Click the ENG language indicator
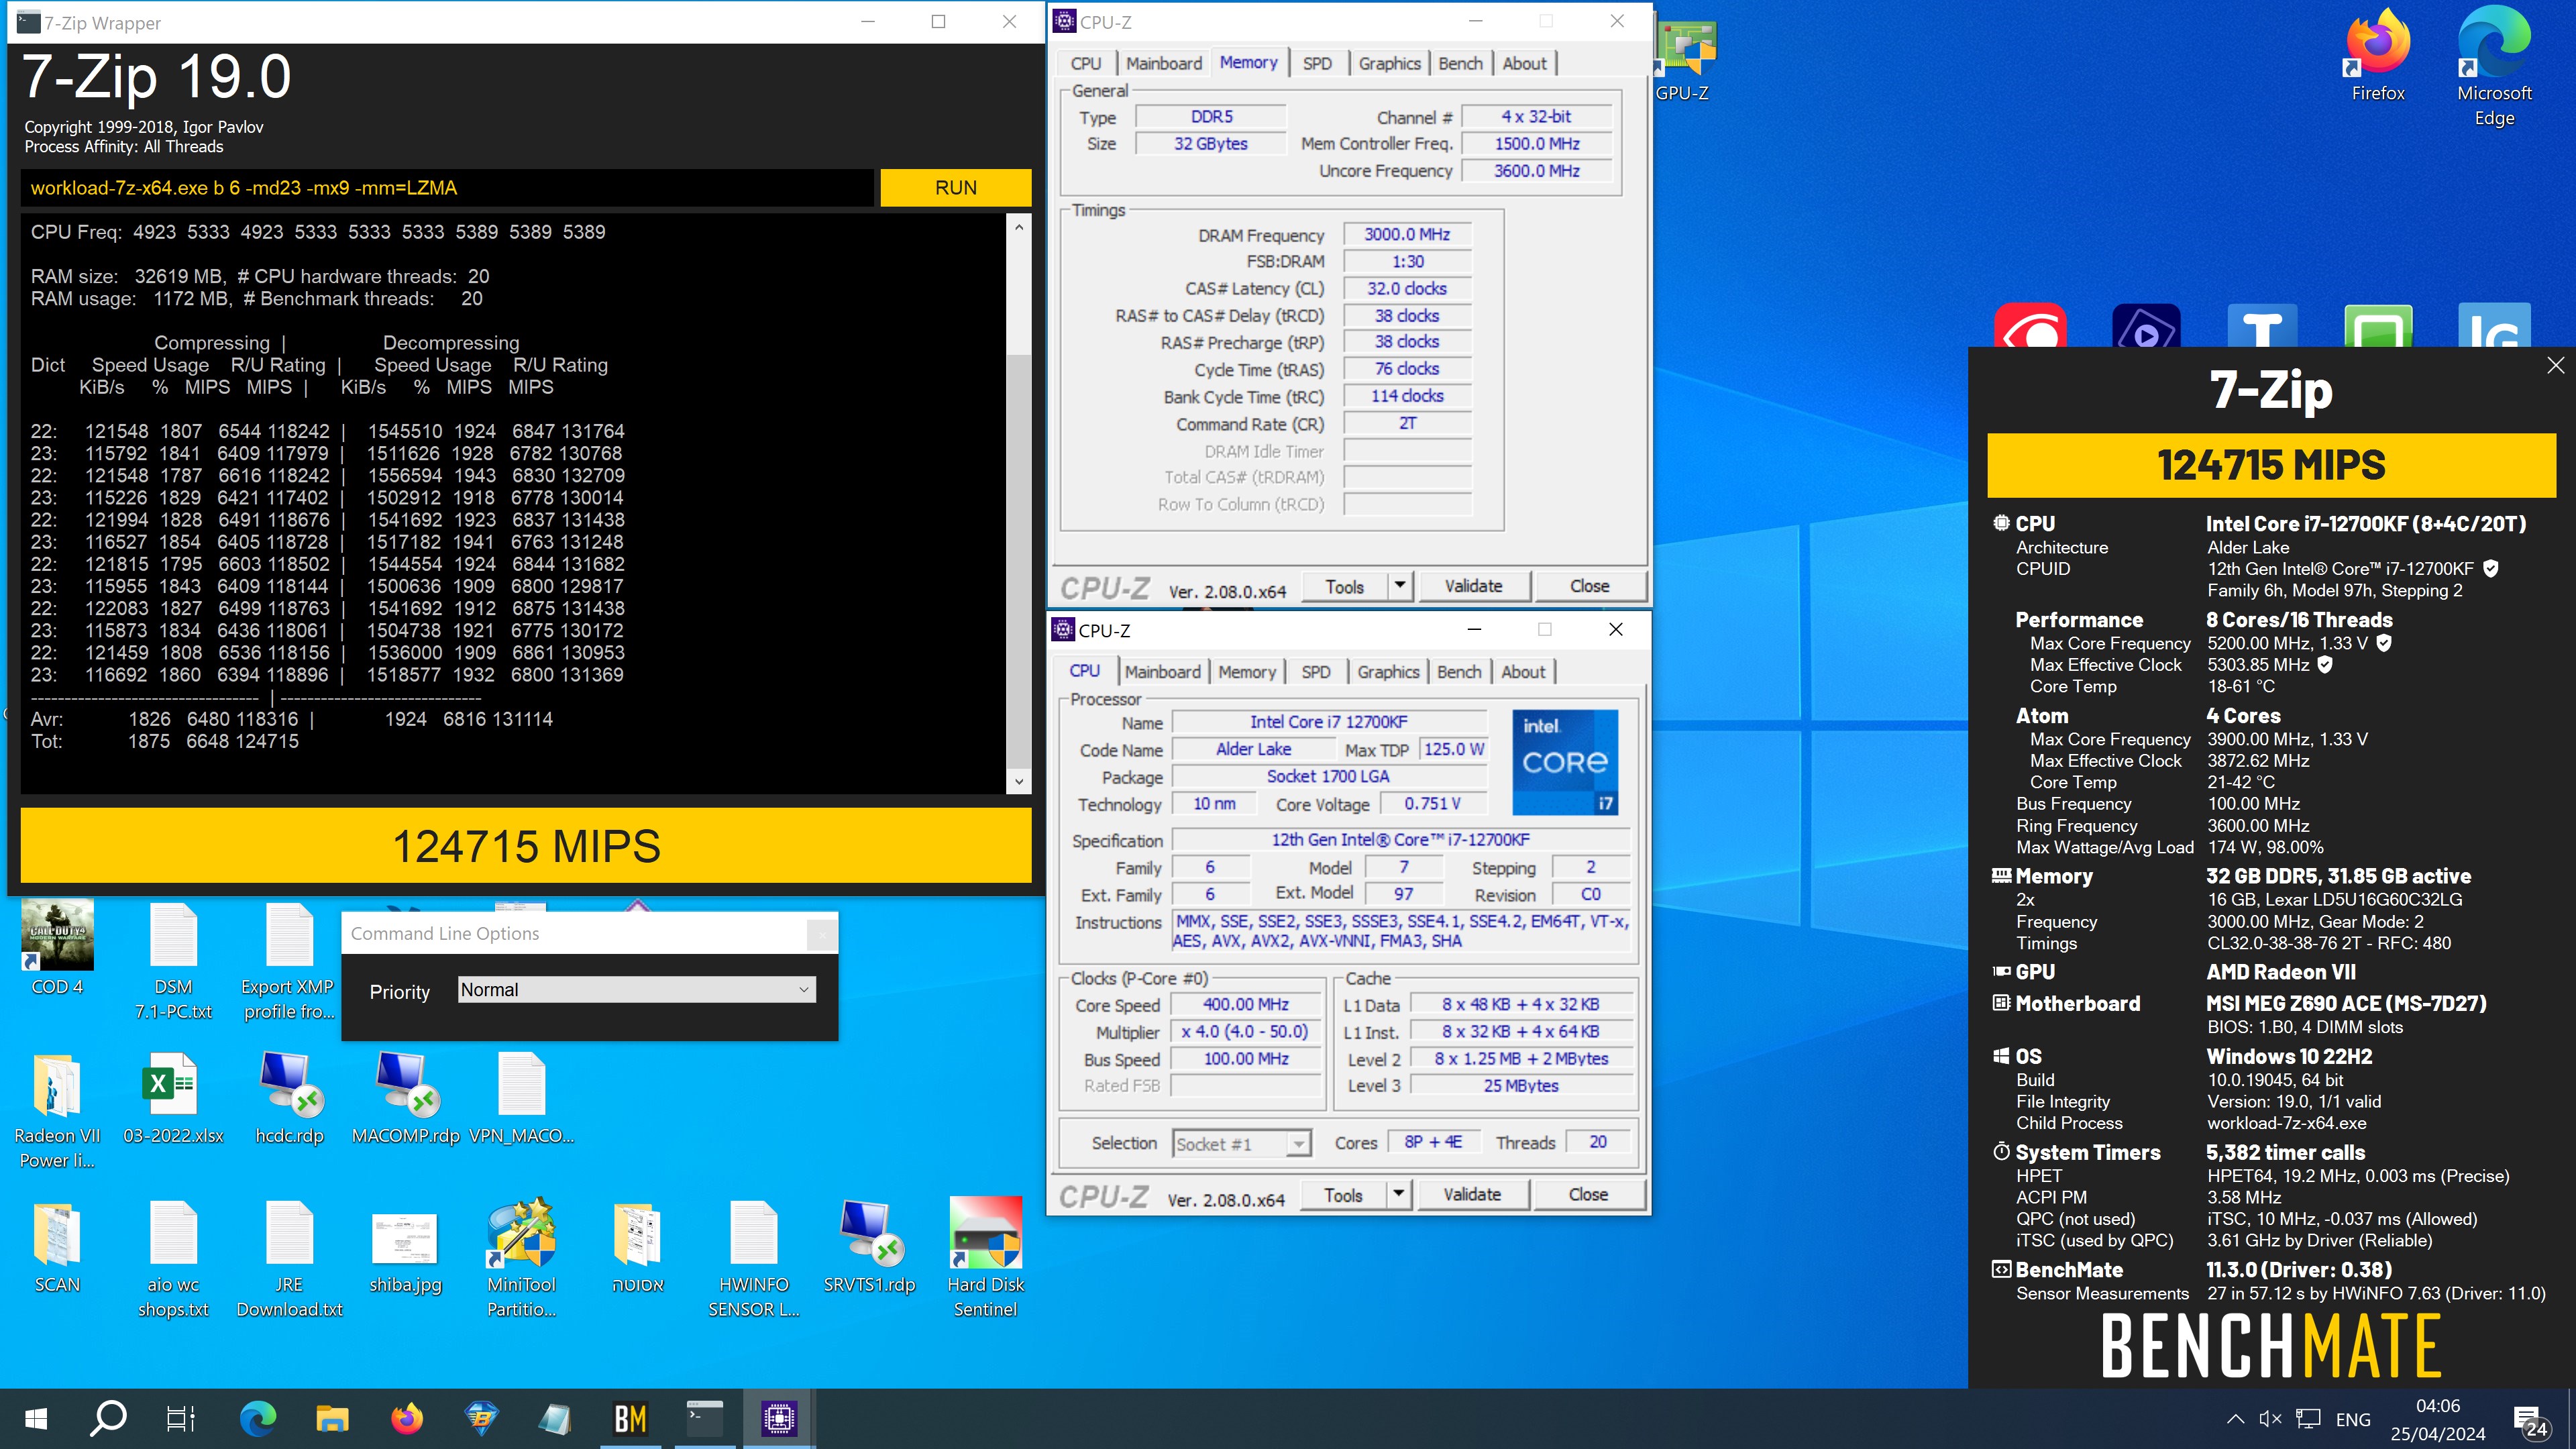The width and height of the screenshot is (2576, 1449). click(2353, 1420)
